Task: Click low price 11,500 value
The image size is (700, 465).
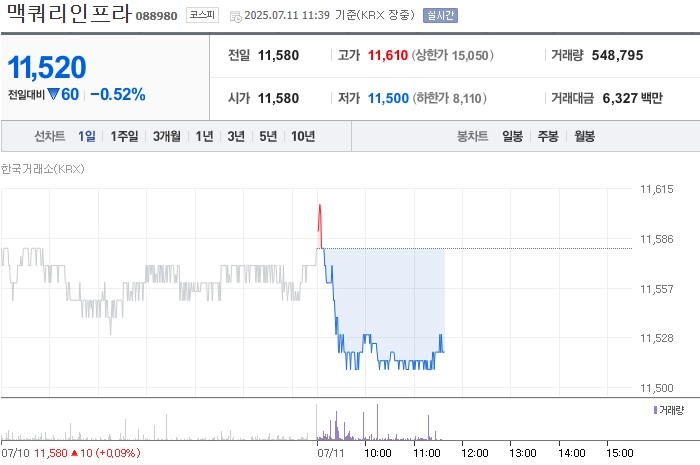Action: (x=388, y=98)
